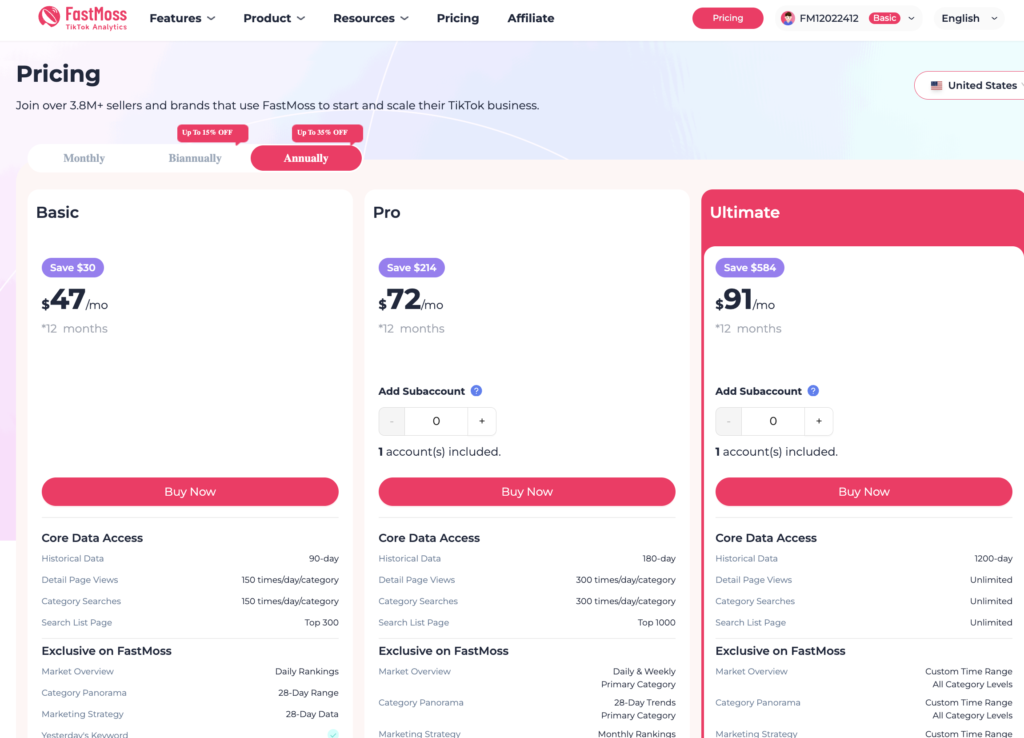Viewport: 1024px width, 738px height.
Task: Click the $91/mo Ultimate price
Action: [x=745, y=300]
